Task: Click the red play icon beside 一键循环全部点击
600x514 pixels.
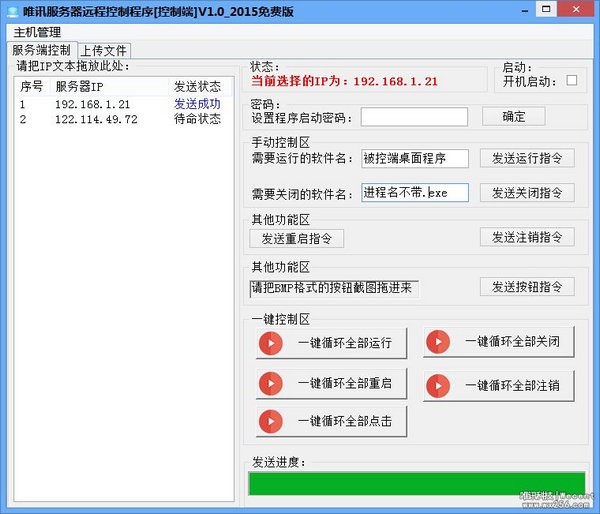Action: [271, 421]
